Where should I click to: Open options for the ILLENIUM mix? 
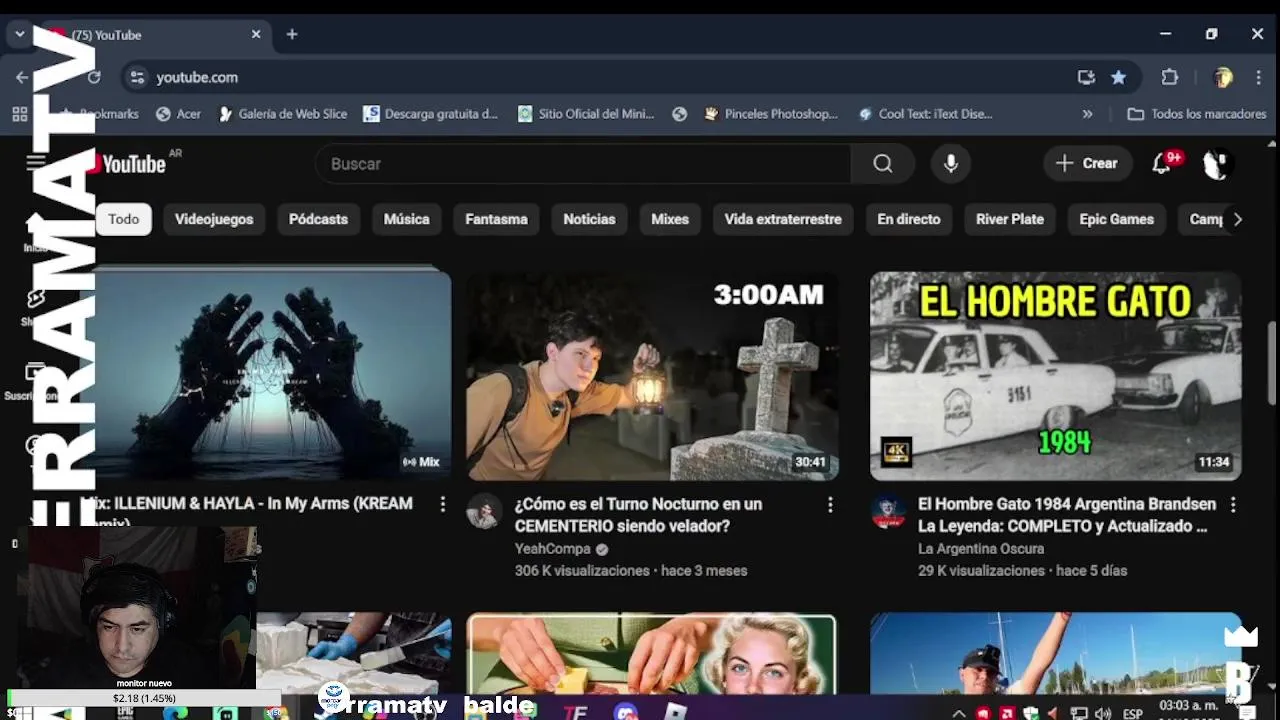click(x=442, y=505)
